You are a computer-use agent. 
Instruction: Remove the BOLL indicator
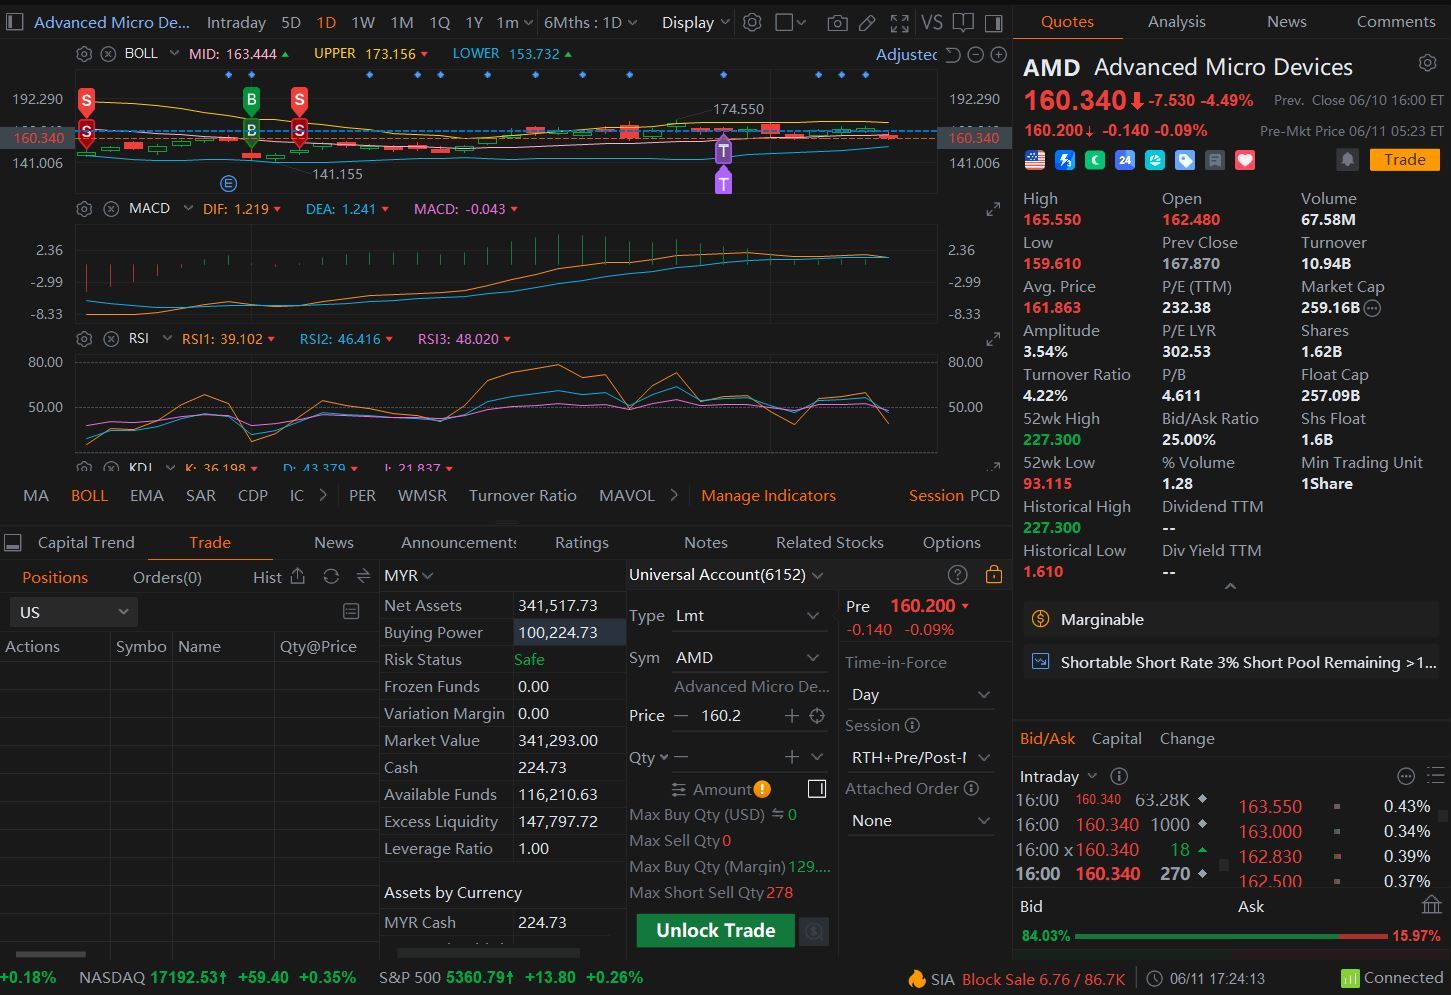click(110, 54)
